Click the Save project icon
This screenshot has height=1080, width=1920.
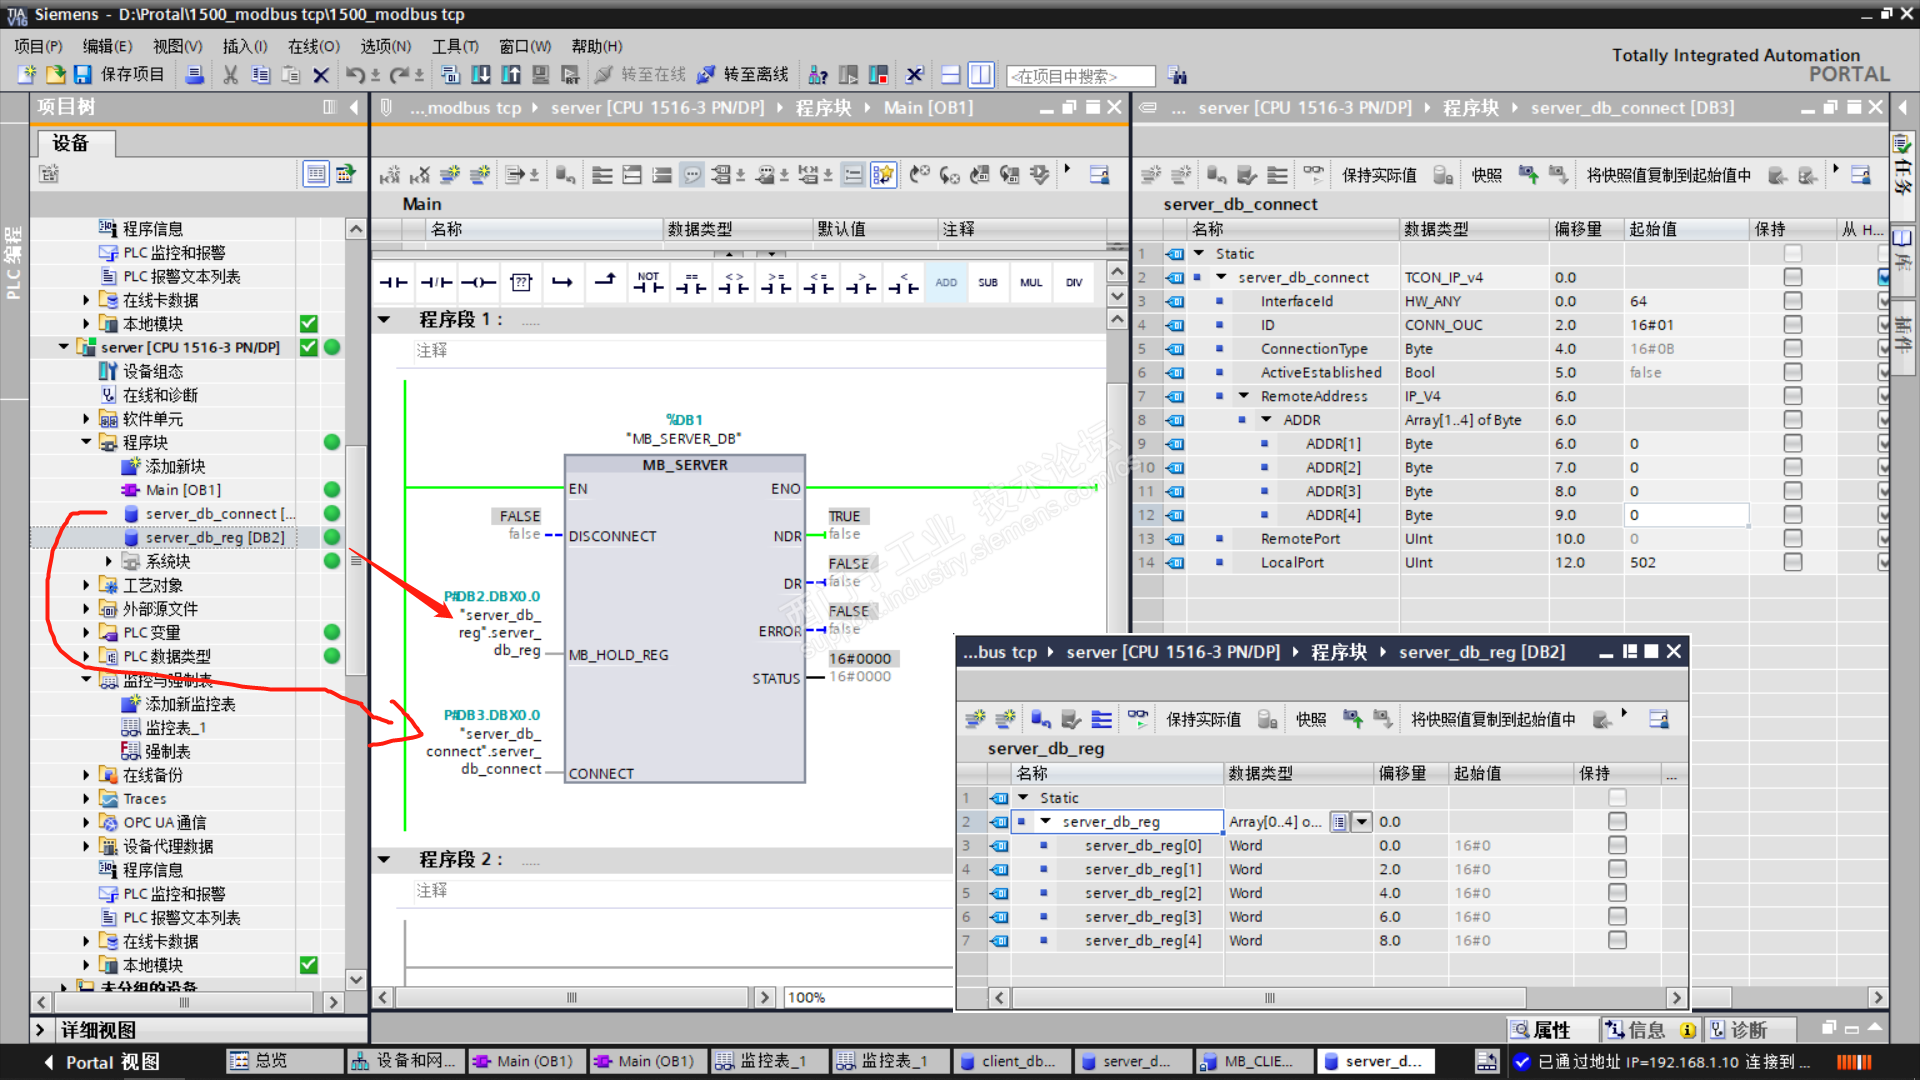(83, 75)
